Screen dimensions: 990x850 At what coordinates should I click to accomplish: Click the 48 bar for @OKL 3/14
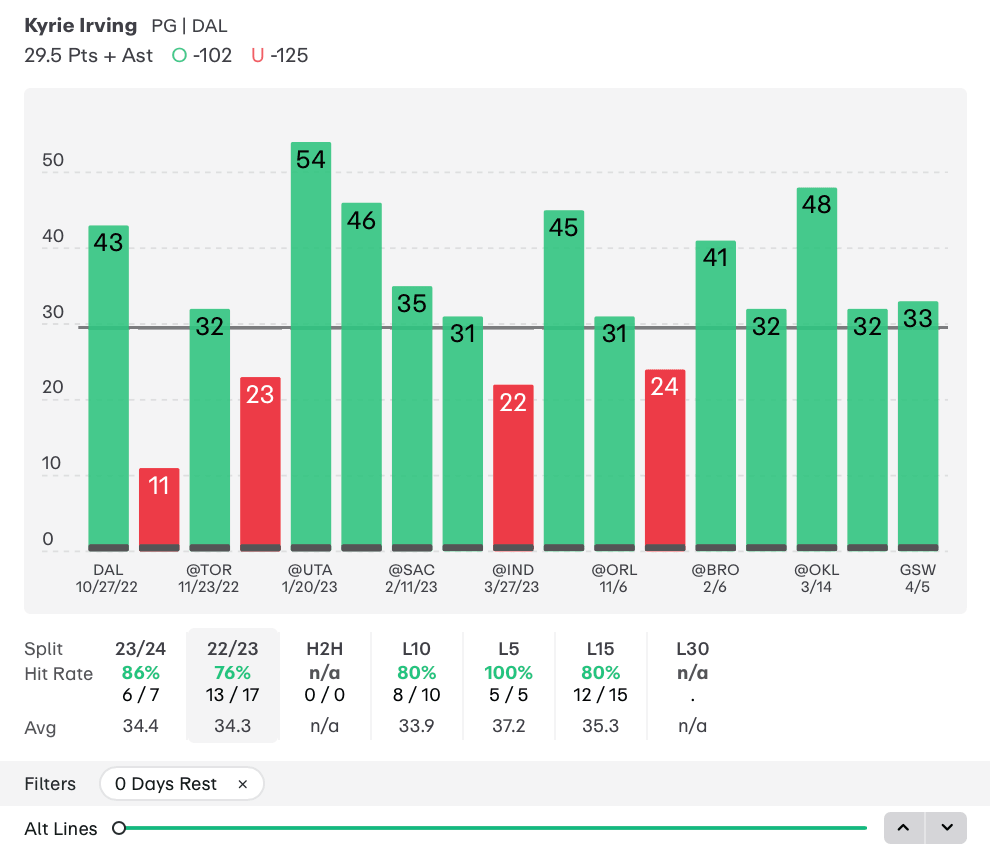click(816, 369)
